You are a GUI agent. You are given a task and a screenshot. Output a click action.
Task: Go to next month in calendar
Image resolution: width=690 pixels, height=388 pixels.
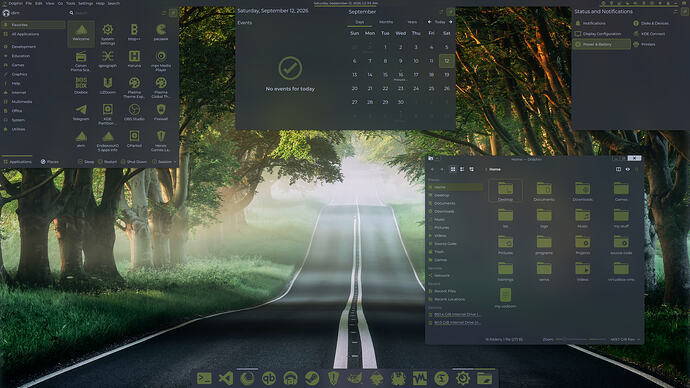(451, 22)
